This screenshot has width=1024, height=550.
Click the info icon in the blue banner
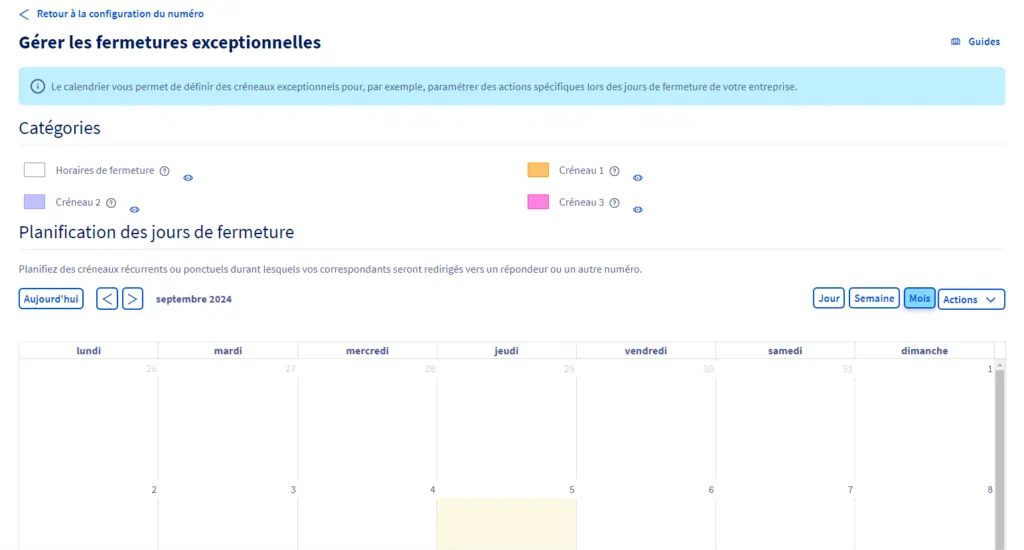point(38,87)
